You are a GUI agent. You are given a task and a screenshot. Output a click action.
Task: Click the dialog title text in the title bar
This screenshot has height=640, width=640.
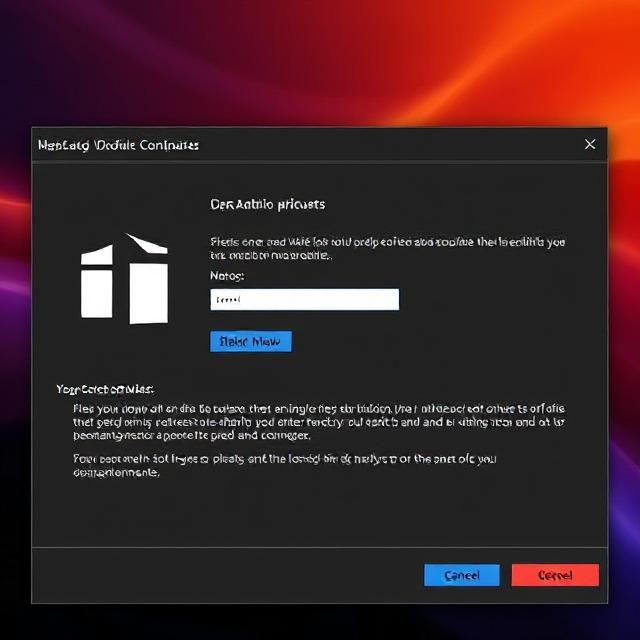click(x=118, y=145)
